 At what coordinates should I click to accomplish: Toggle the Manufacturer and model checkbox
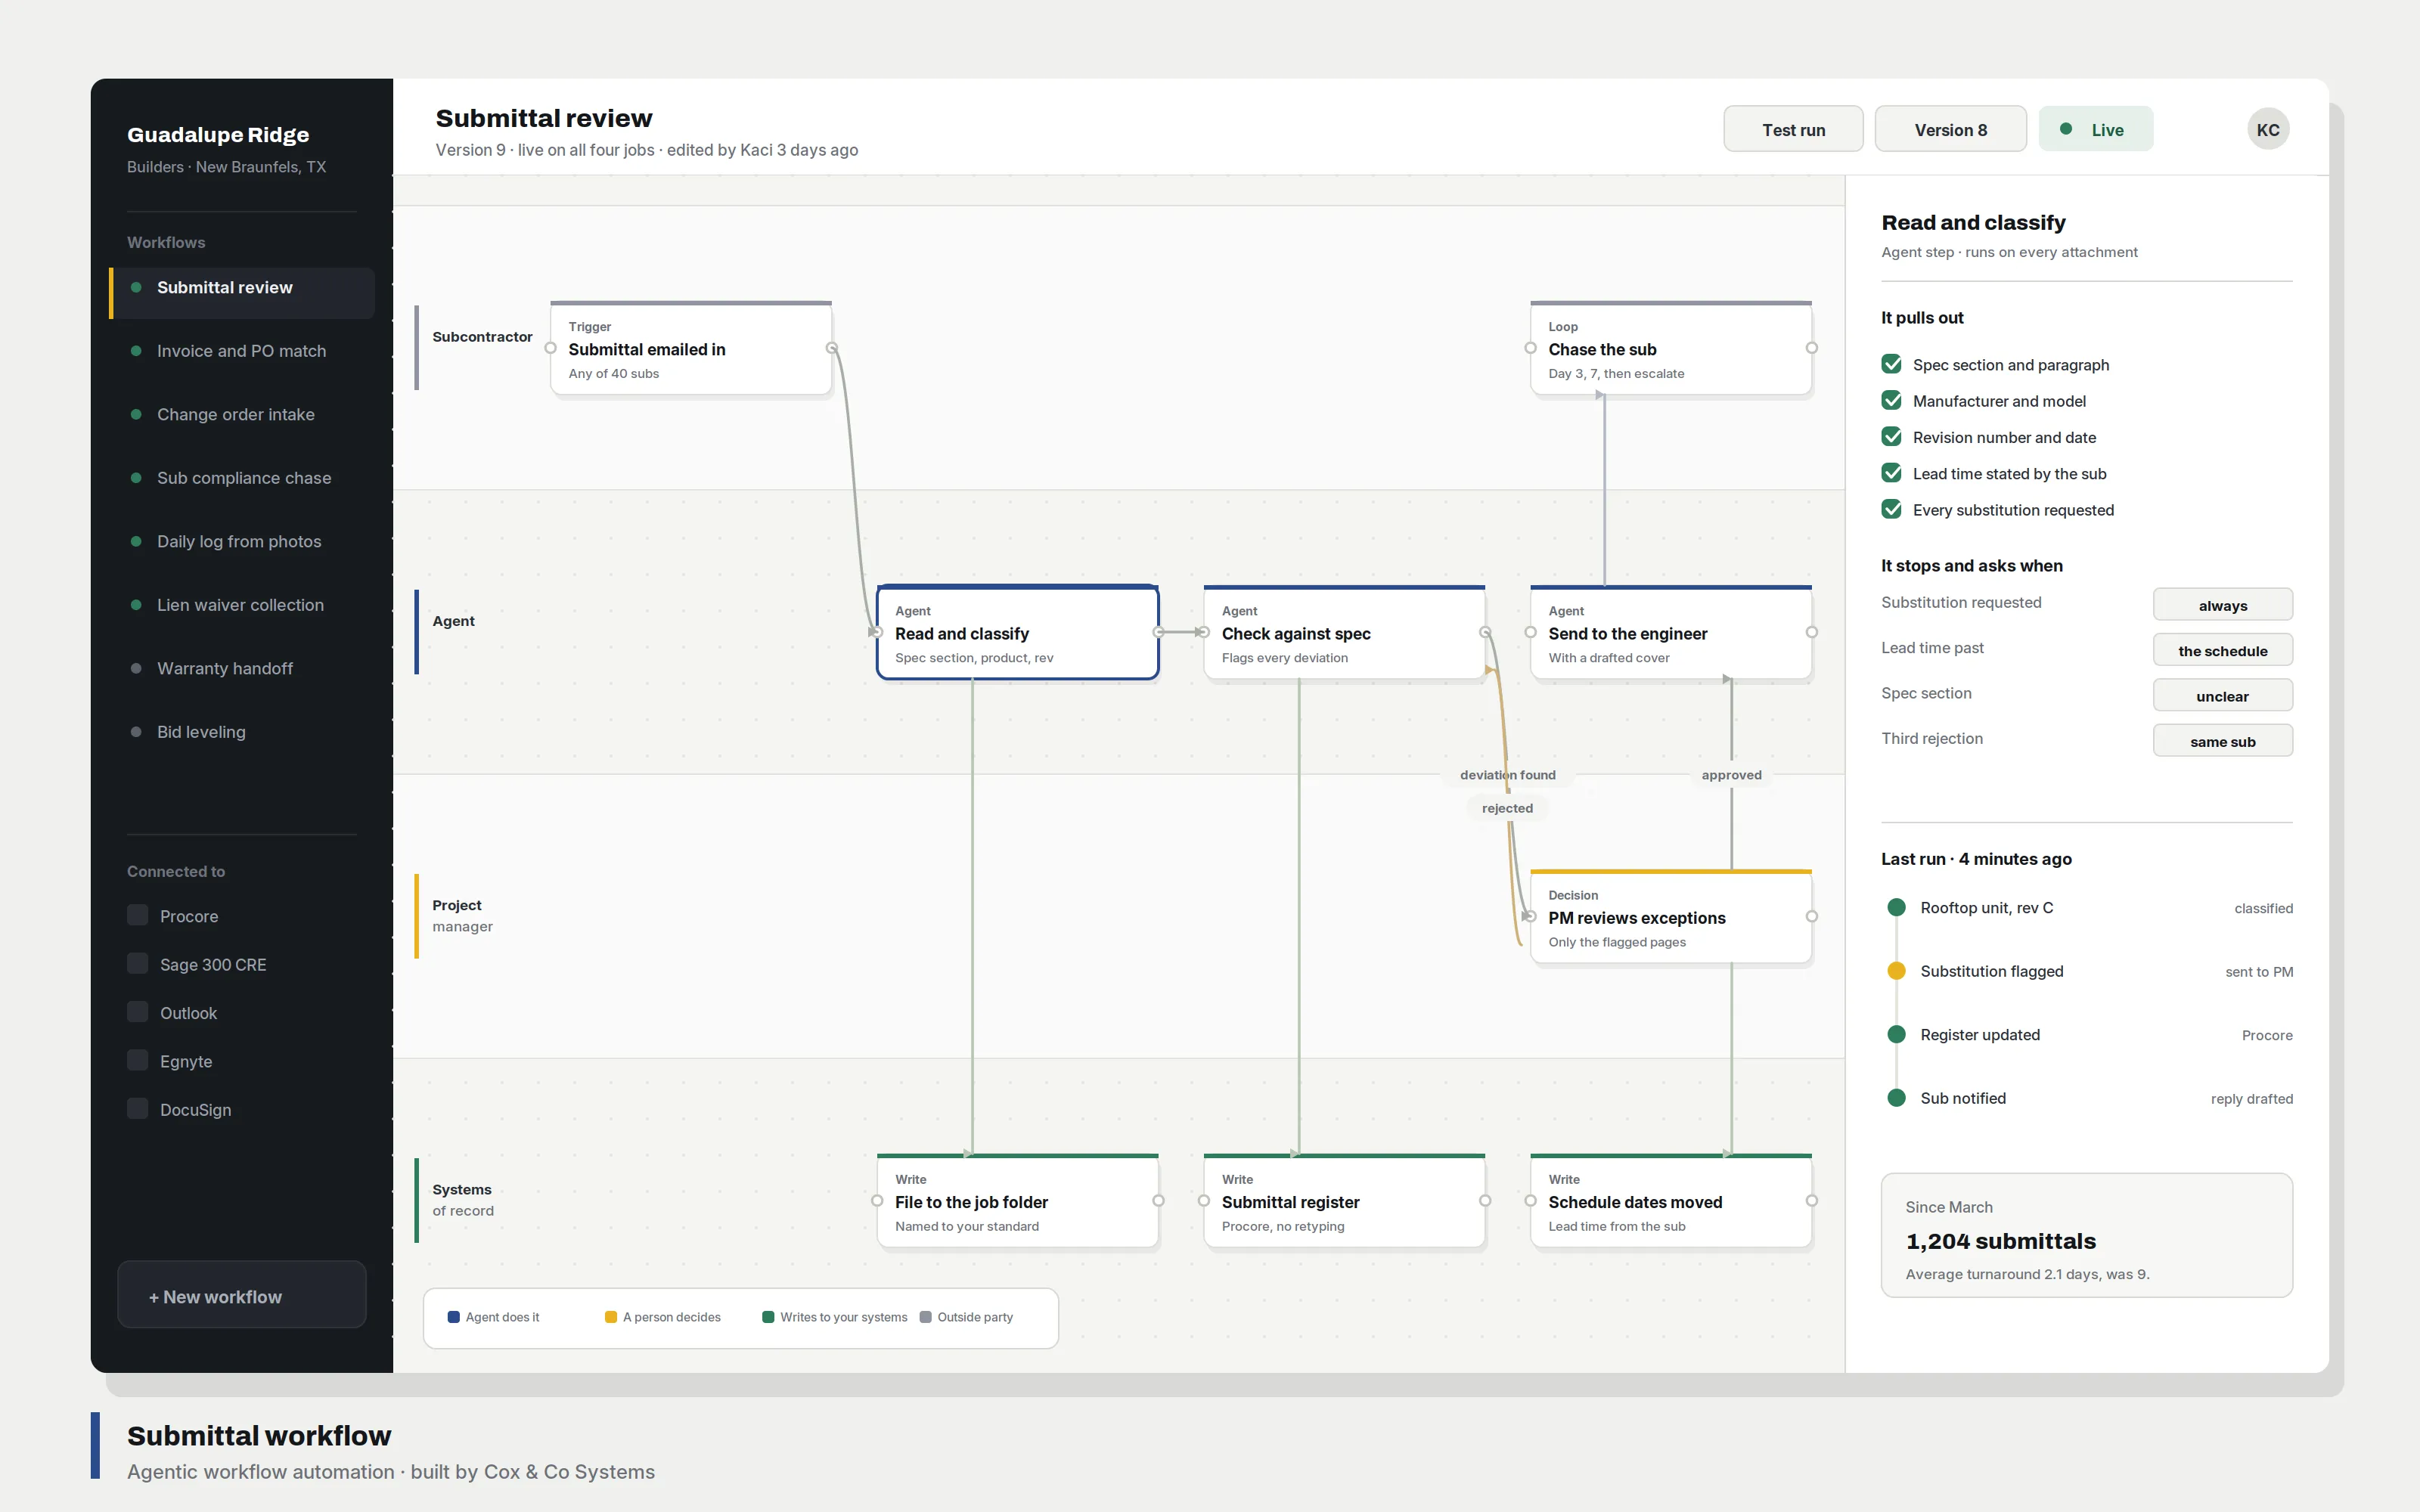(1891, 401)
